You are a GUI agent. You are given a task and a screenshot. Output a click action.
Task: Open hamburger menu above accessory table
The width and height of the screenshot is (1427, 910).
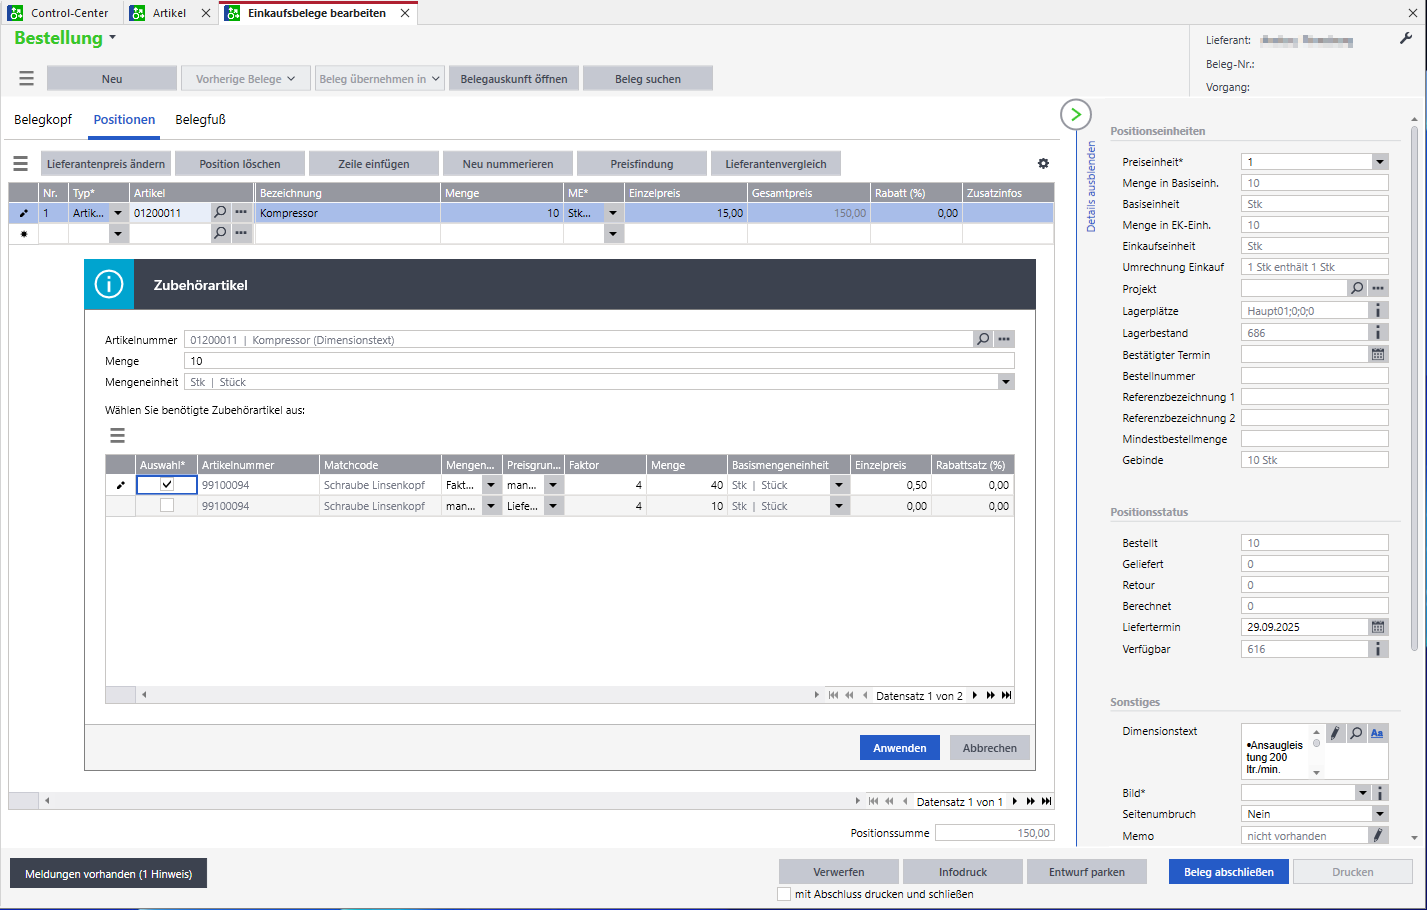pyautogui.click(x=117, y=435)
